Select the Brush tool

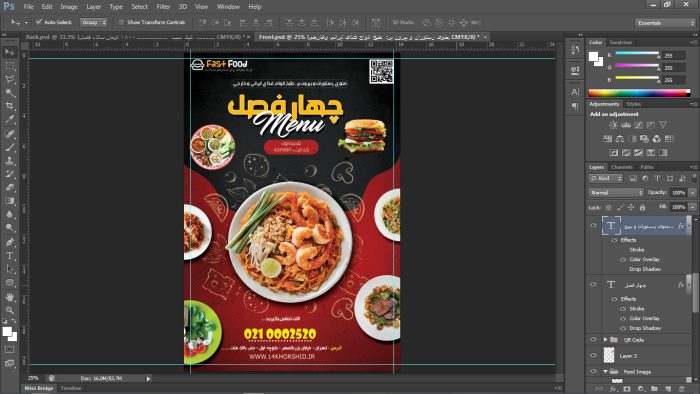9,147
